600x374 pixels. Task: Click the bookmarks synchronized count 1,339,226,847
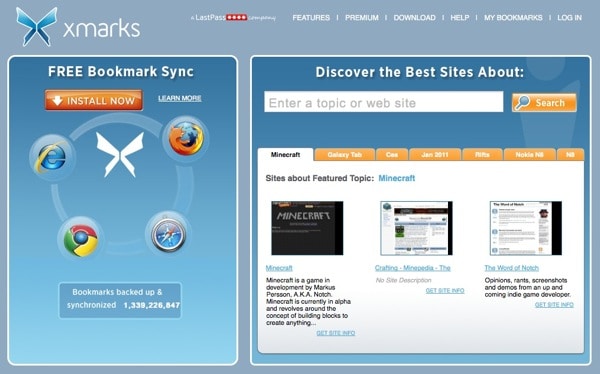coord(152,305)
